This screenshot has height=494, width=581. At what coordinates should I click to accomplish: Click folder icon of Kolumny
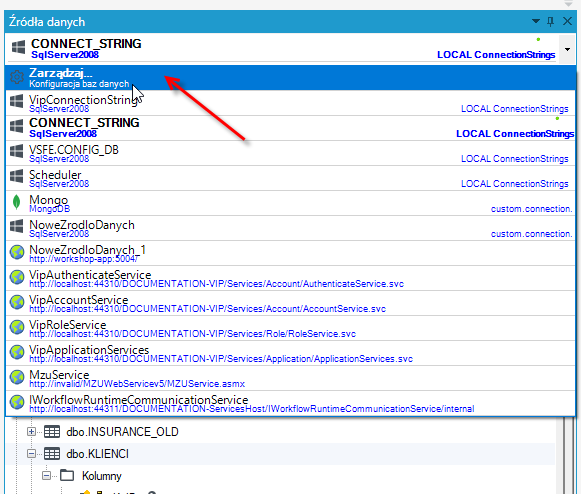point(67,475)
